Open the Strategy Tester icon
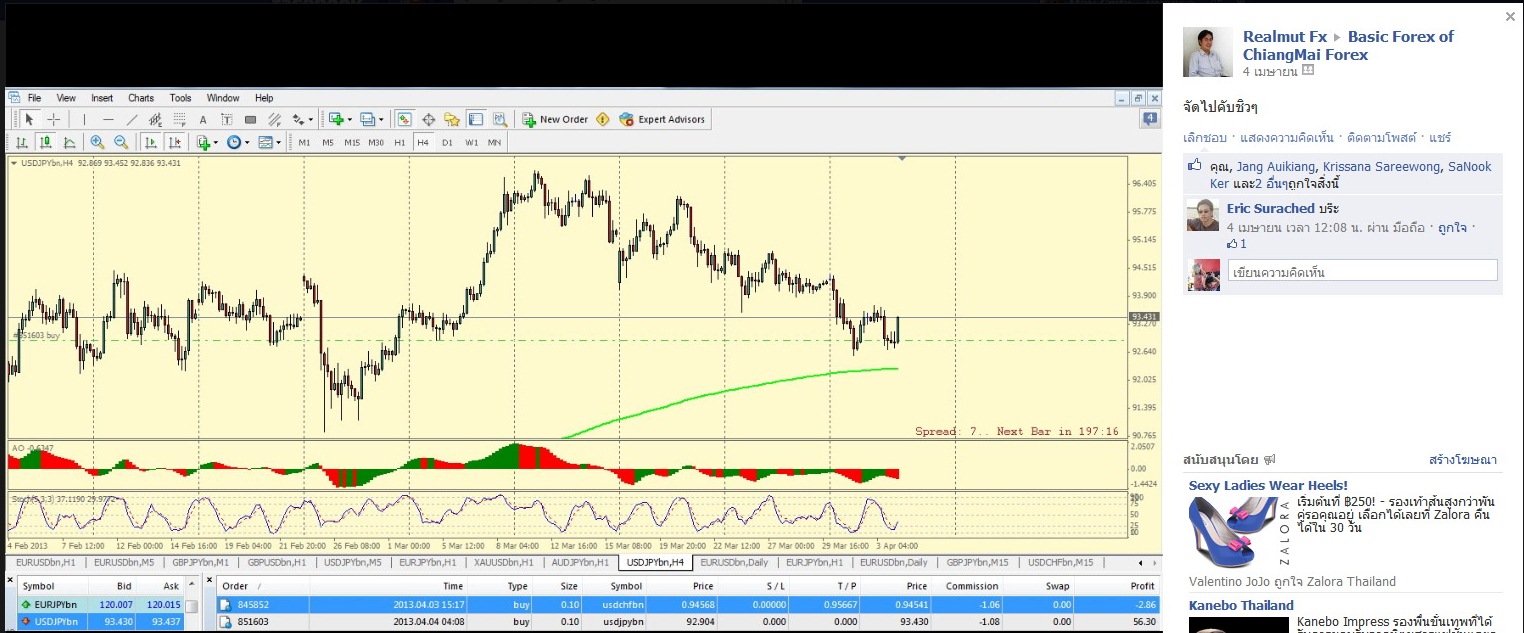The height and width of the screenshot is (633, 1524). coord(500,119)
